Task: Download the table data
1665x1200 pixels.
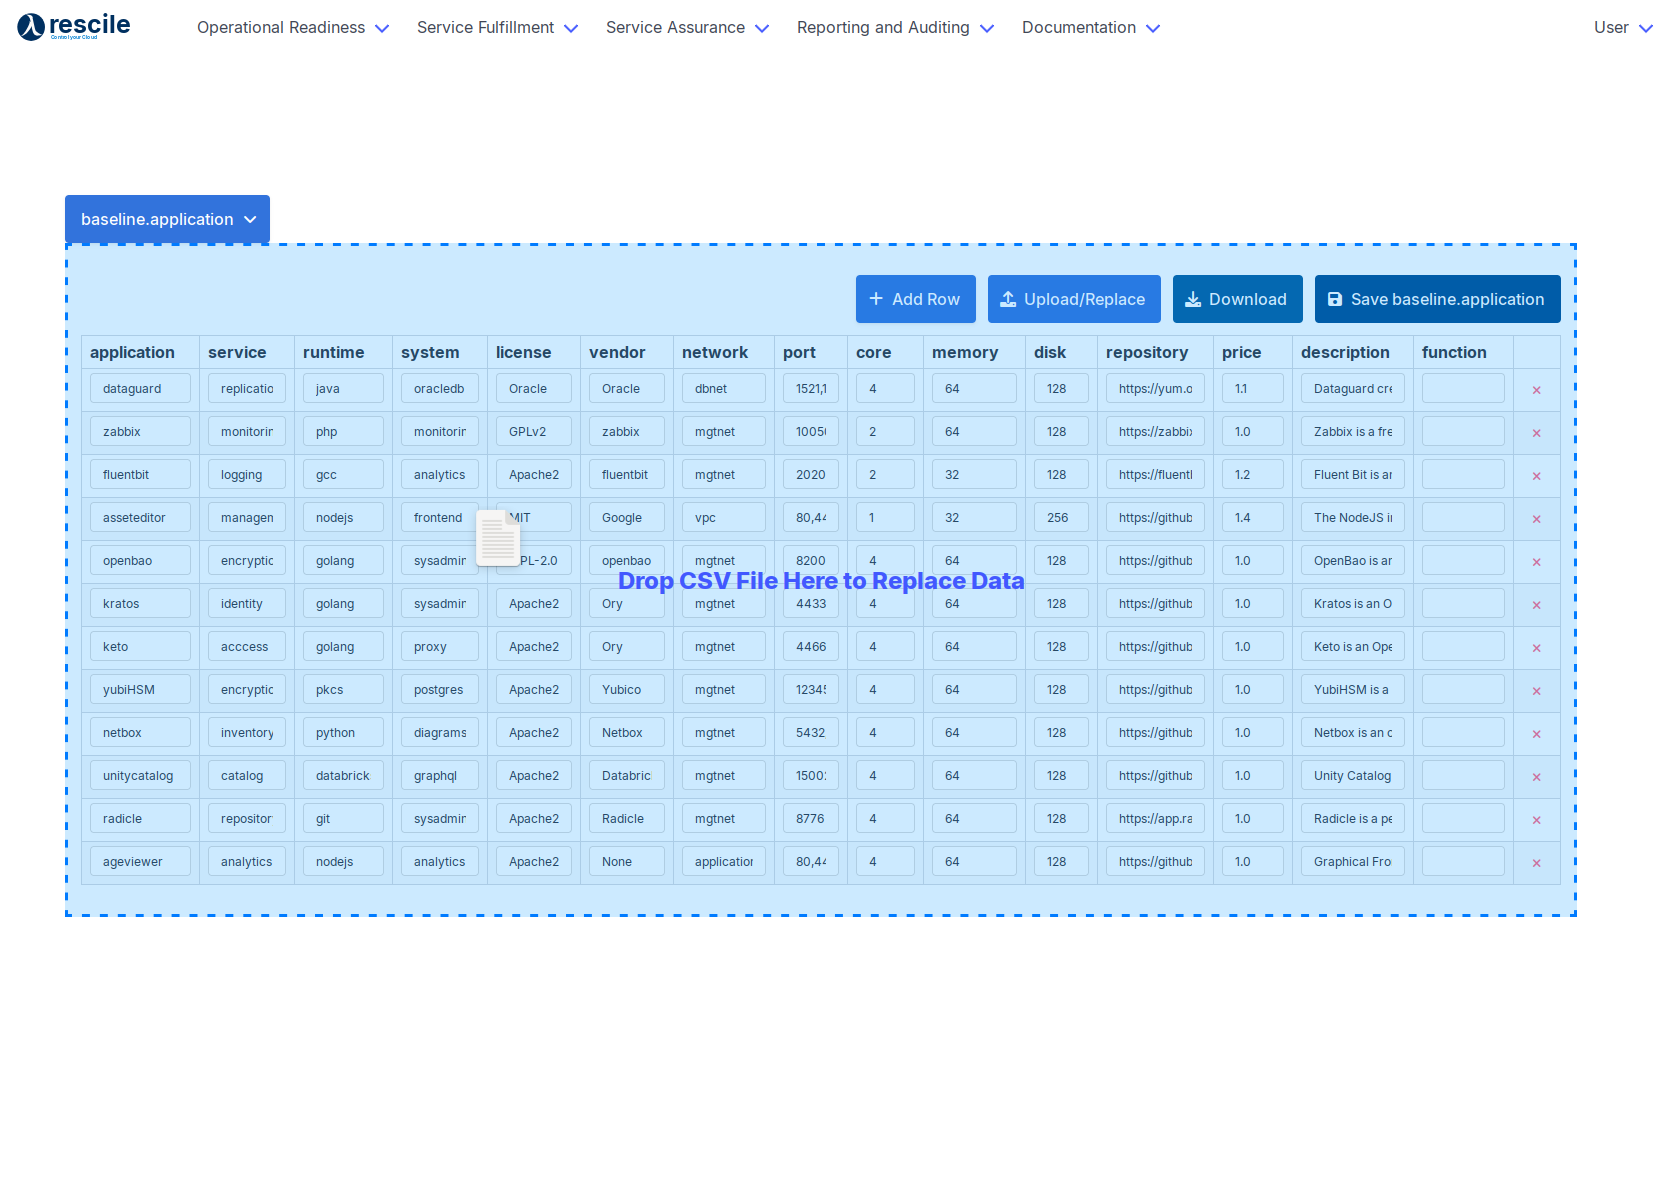Action: (1237, 299)
